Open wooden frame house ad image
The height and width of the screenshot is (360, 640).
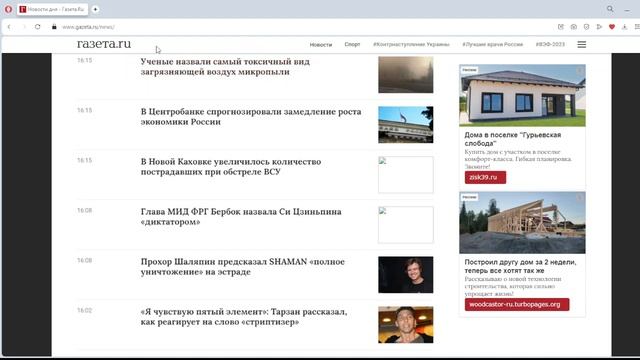[522, 223]
